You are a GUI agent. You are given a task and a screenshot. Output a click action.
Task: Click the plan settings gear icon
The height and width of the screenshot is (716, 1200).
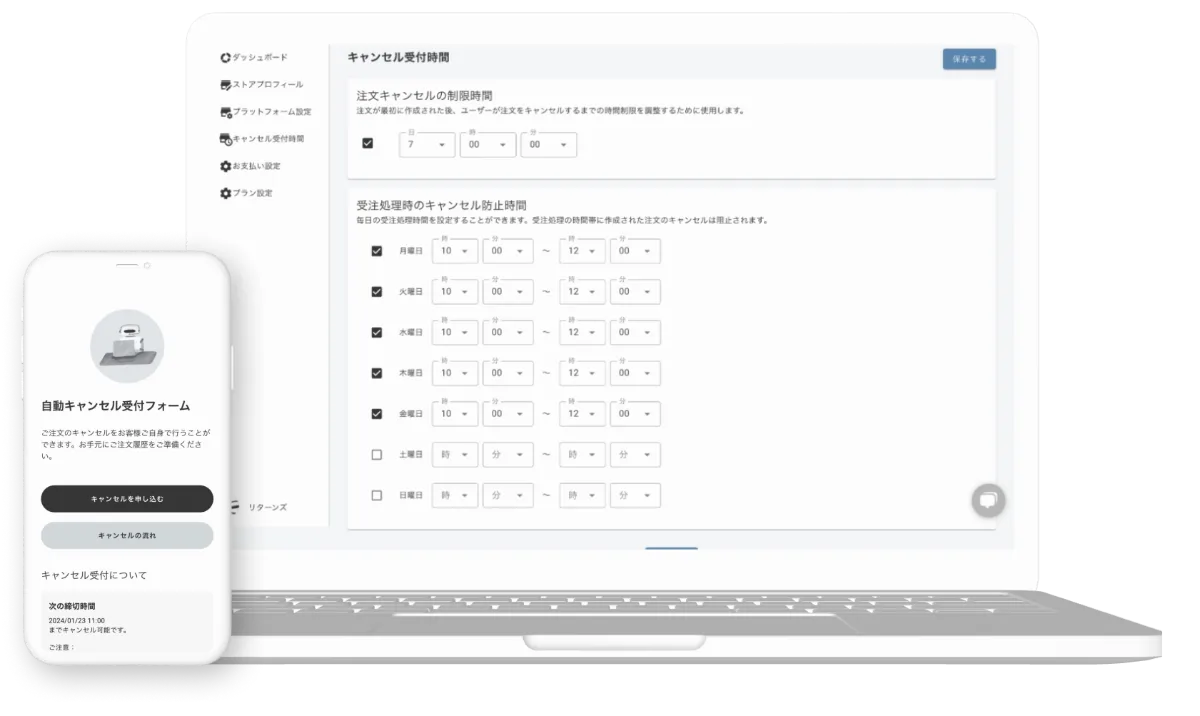point(225,193)
